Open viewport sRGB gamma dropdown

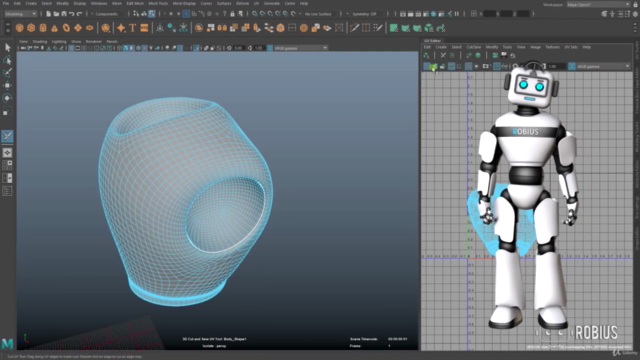click(300, 48)
